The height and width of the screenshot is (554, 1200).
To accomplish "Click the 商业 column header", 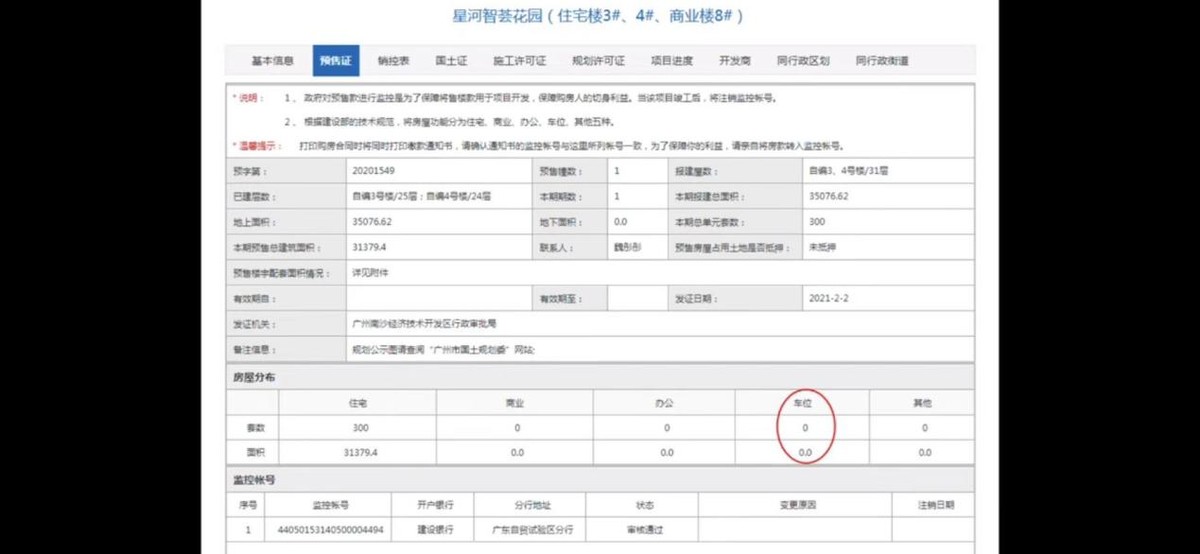I will click(x=516, y=403).
